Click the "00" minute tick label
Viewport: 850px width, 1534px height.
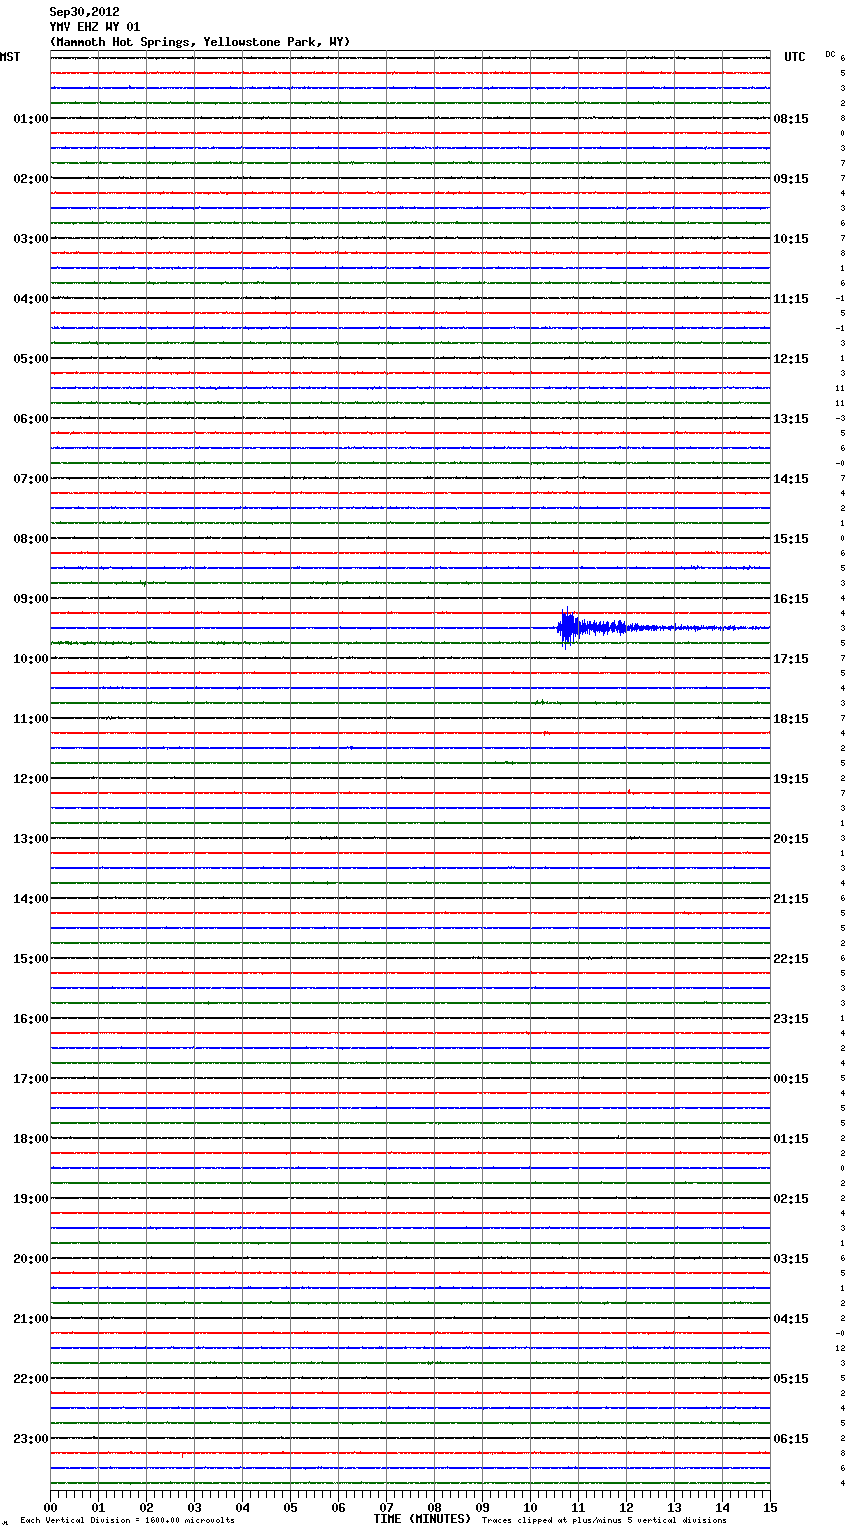pos(50,1507)
